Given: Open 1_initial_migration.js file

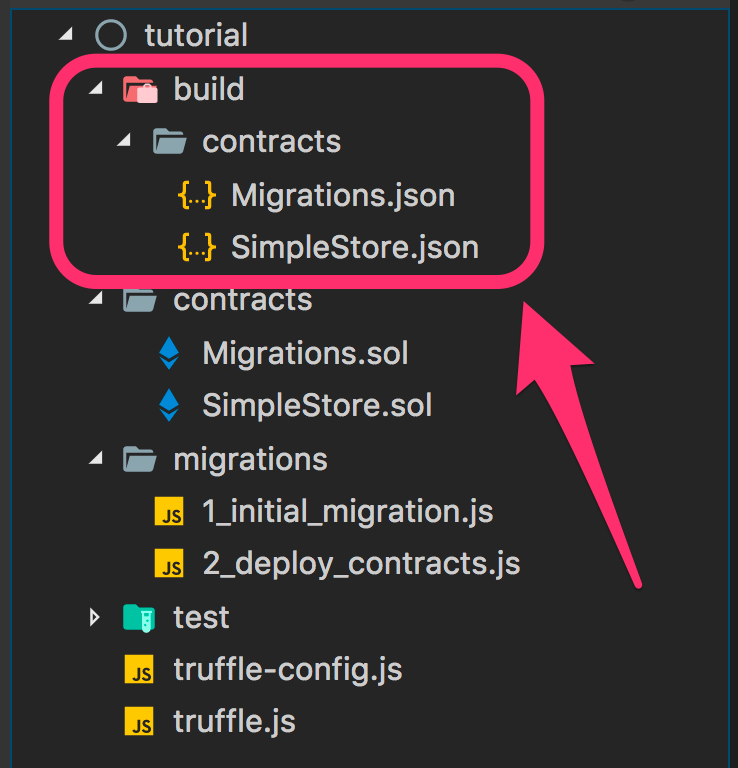Looking at the screenshot, I should pyautogui.click(x=348, y=512).
